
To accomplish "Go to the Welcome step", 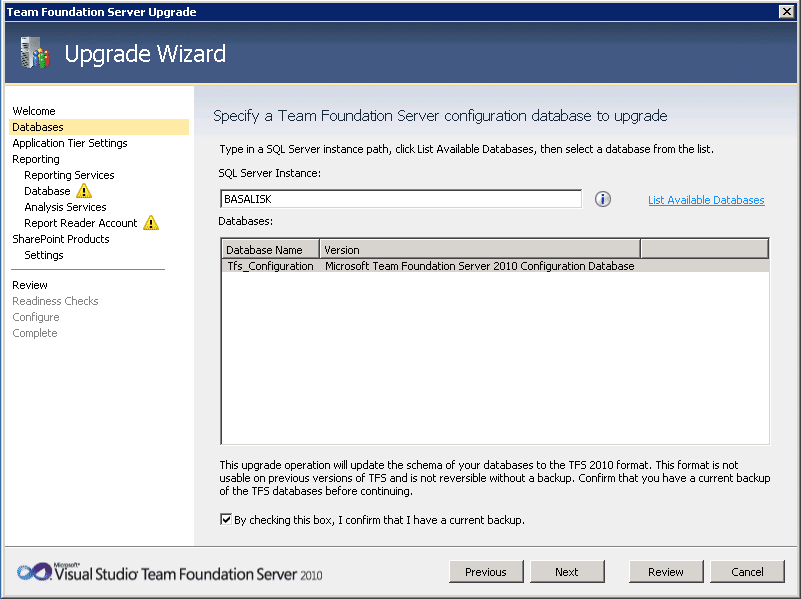I will pos(34,111).
